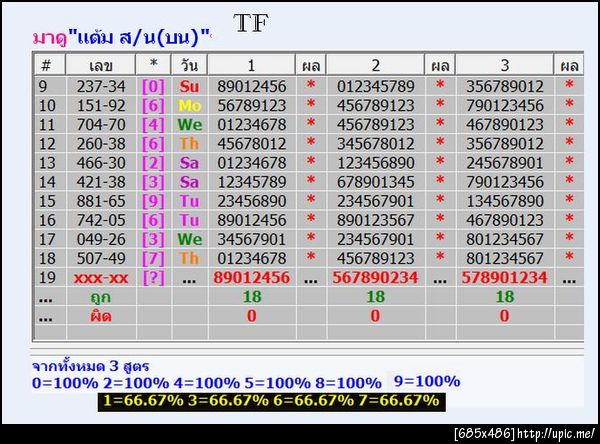Screen dimensions: 600x444
Task: Select the "134567890" value
Action: [x=505, y=201]
